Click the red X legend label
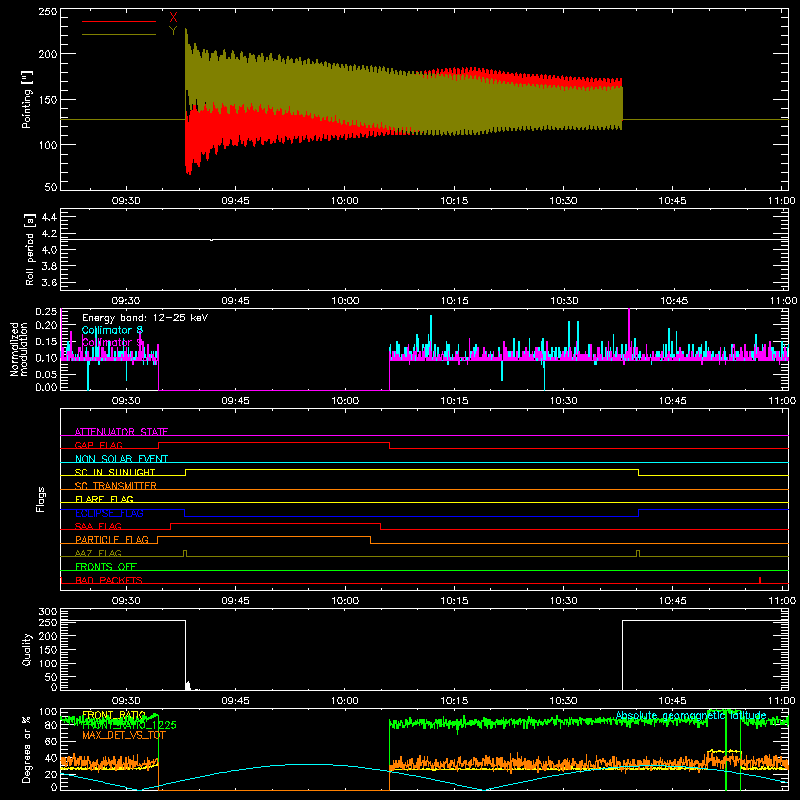This screenshot has width=800, height=800. 173,18
